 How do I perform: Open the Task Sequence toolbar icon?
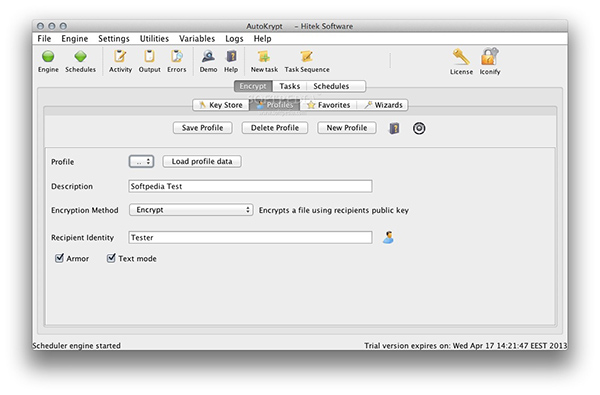(307, 56)
